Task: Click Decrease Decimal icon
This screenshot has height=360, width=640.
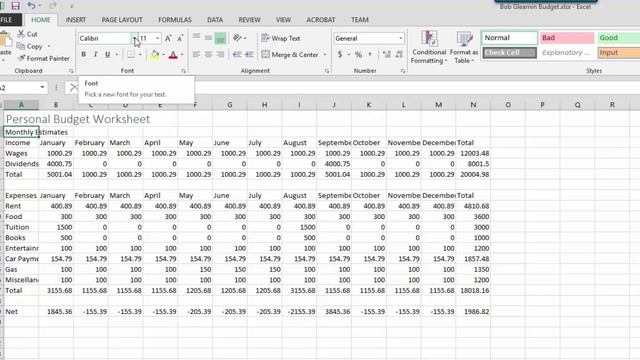Action: pyautogui.click(x=399, y=54)
